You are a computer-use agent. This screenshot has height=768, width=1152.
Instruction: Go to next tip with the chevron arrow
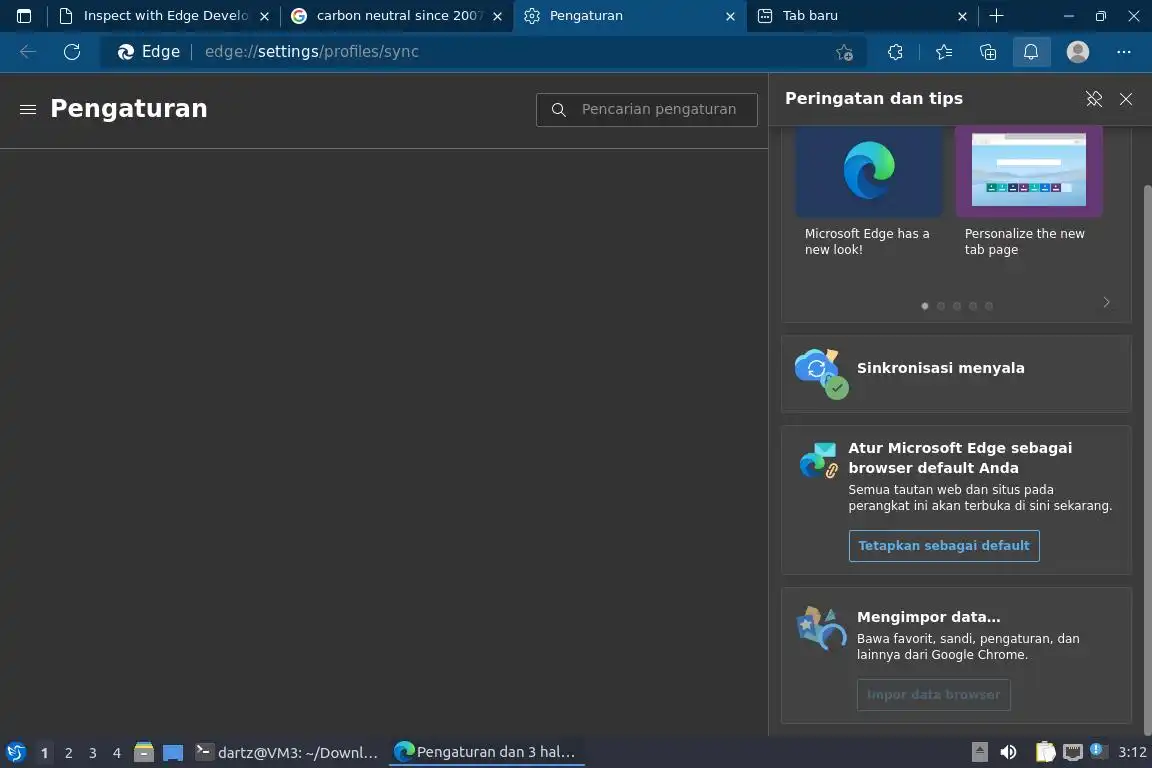(1106, 302)
